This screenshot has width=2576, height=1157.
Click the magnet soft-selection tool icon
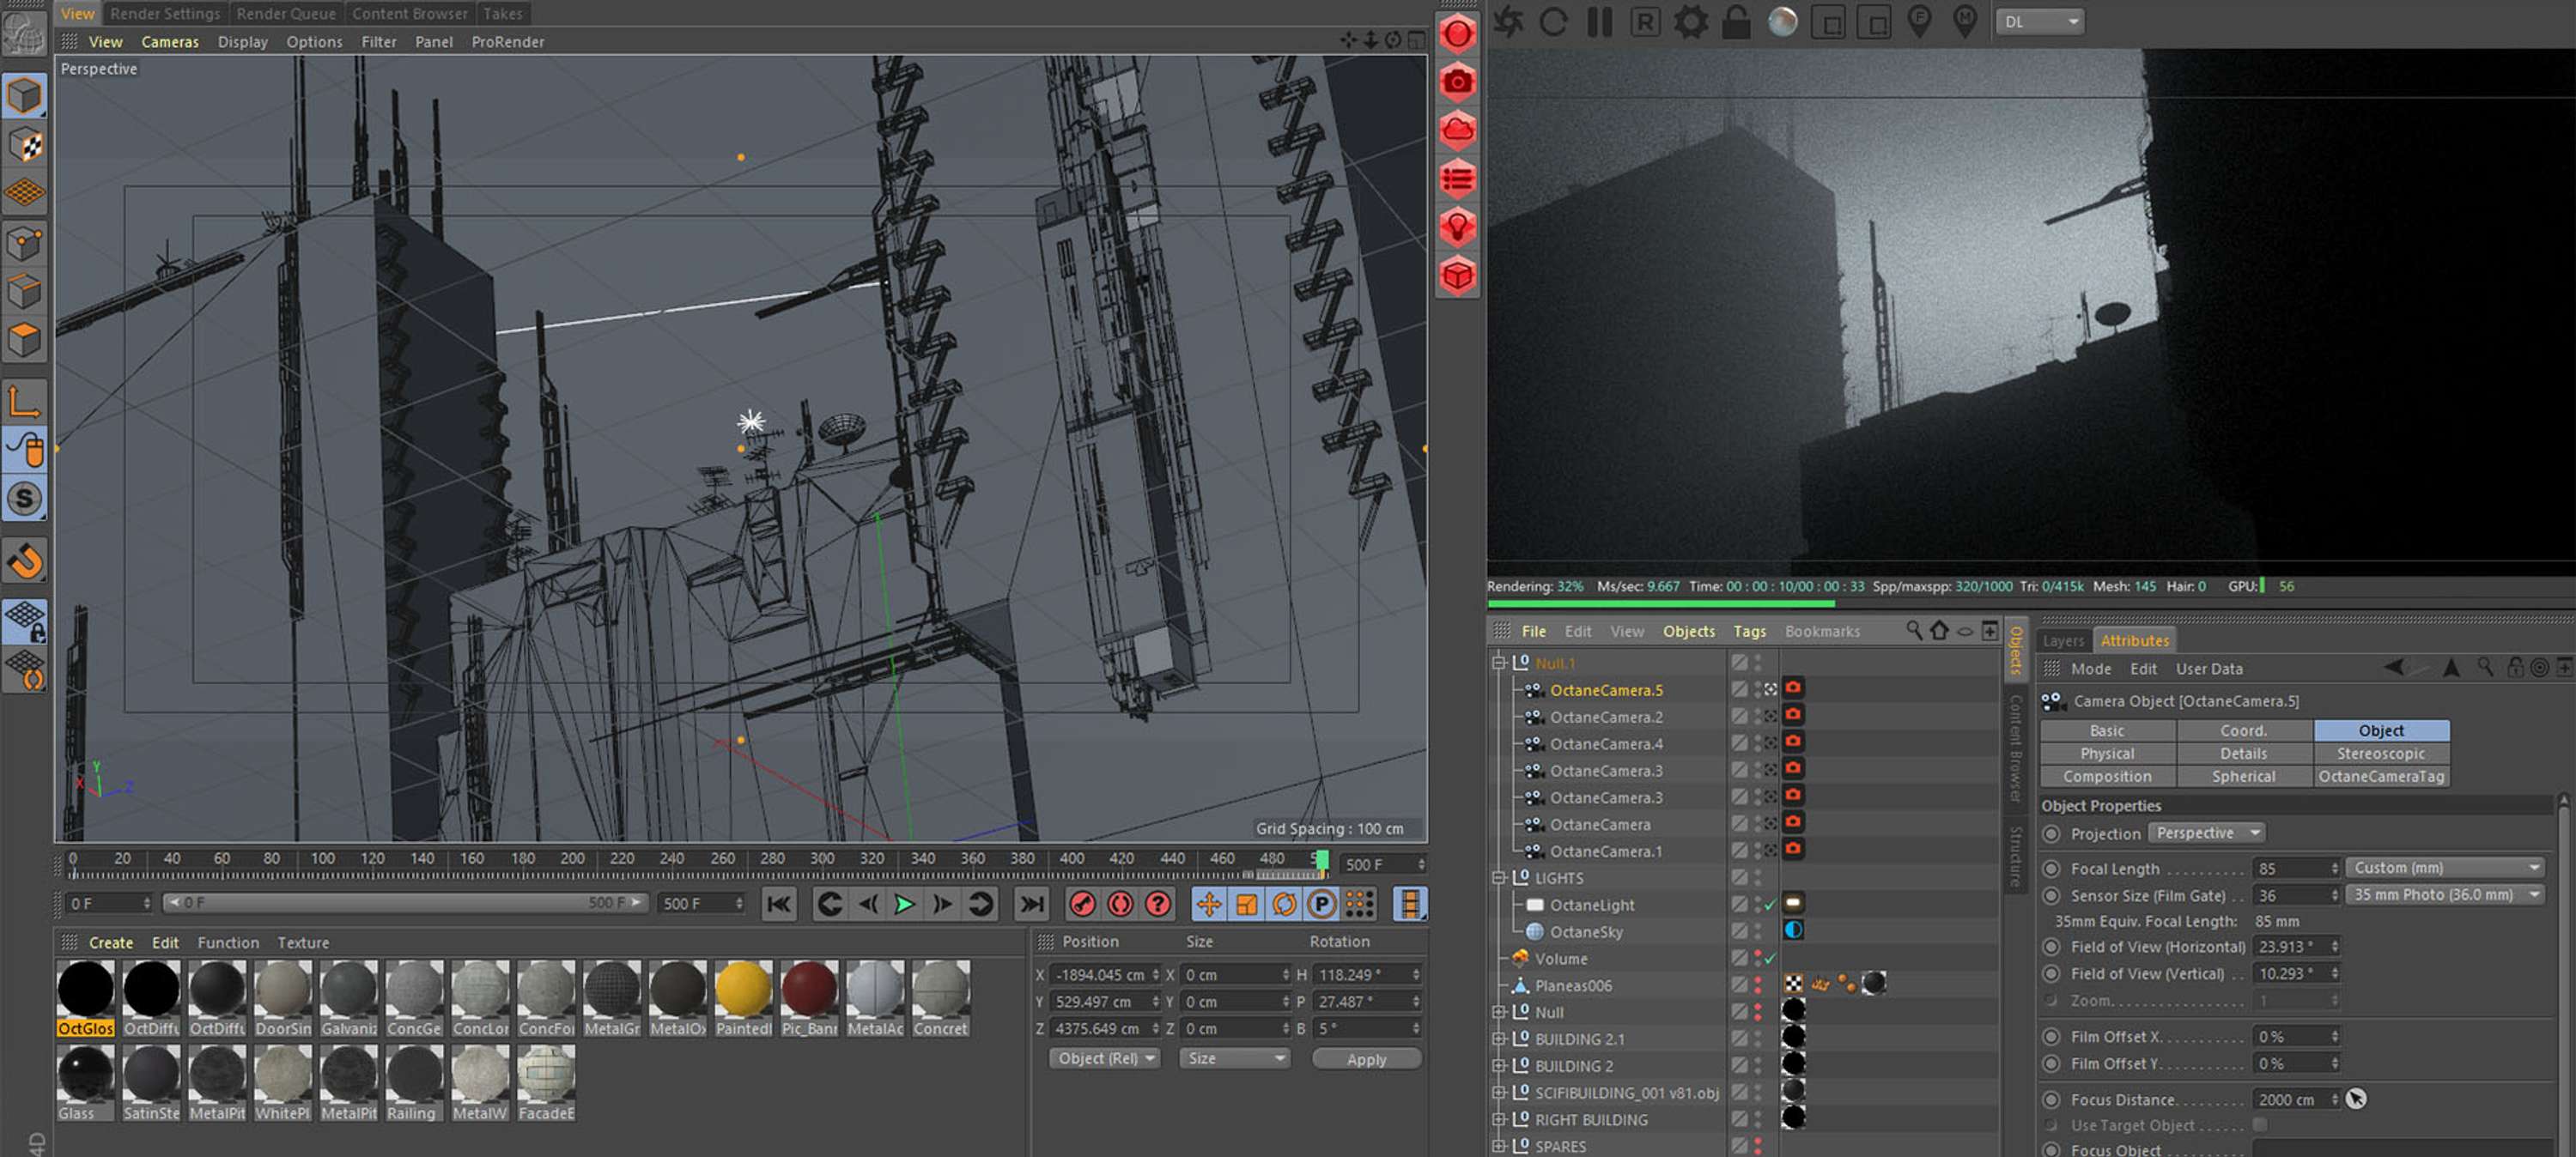(25, 561)
